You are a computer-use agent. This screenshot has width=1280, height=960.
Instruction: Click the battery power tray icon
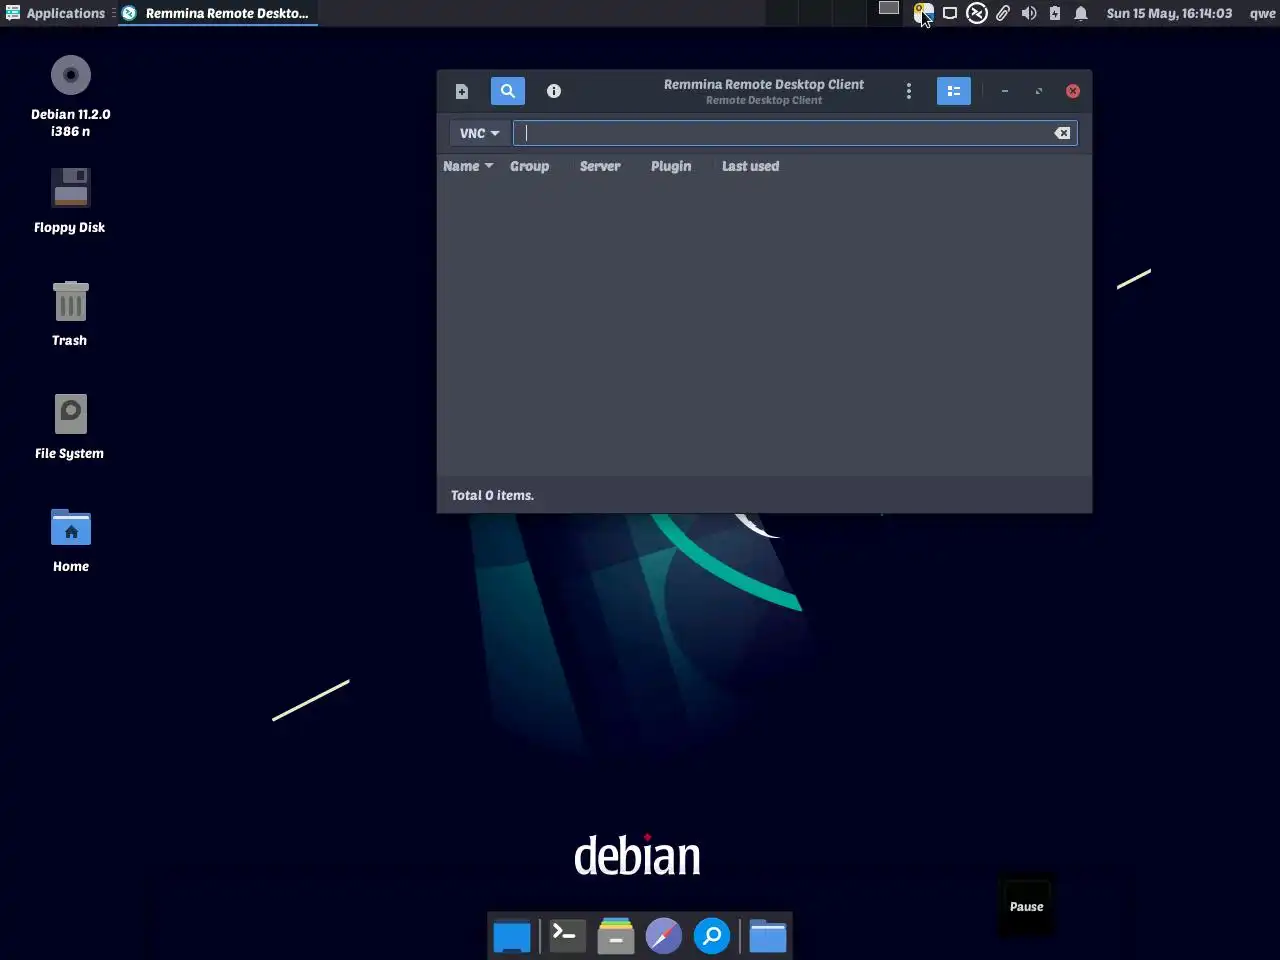(1055, 13)
